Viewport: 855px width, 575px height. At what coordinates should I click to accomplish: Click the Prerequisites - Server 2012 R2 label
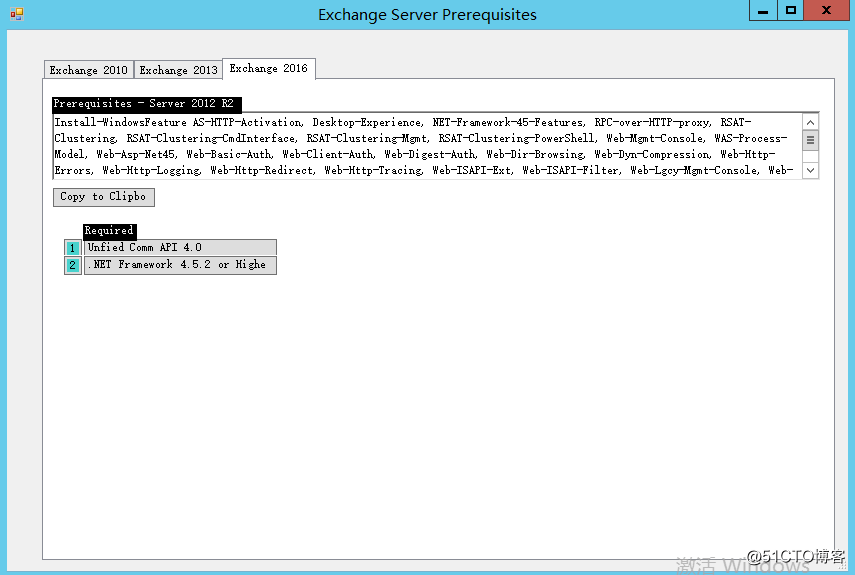pos(147,104)
